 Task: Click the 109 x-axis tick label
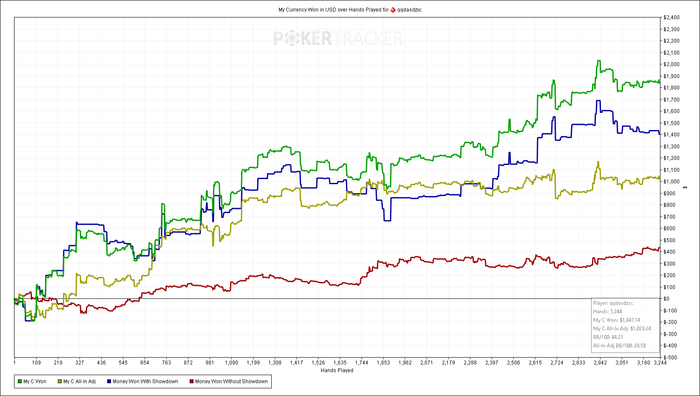(36, 363)
